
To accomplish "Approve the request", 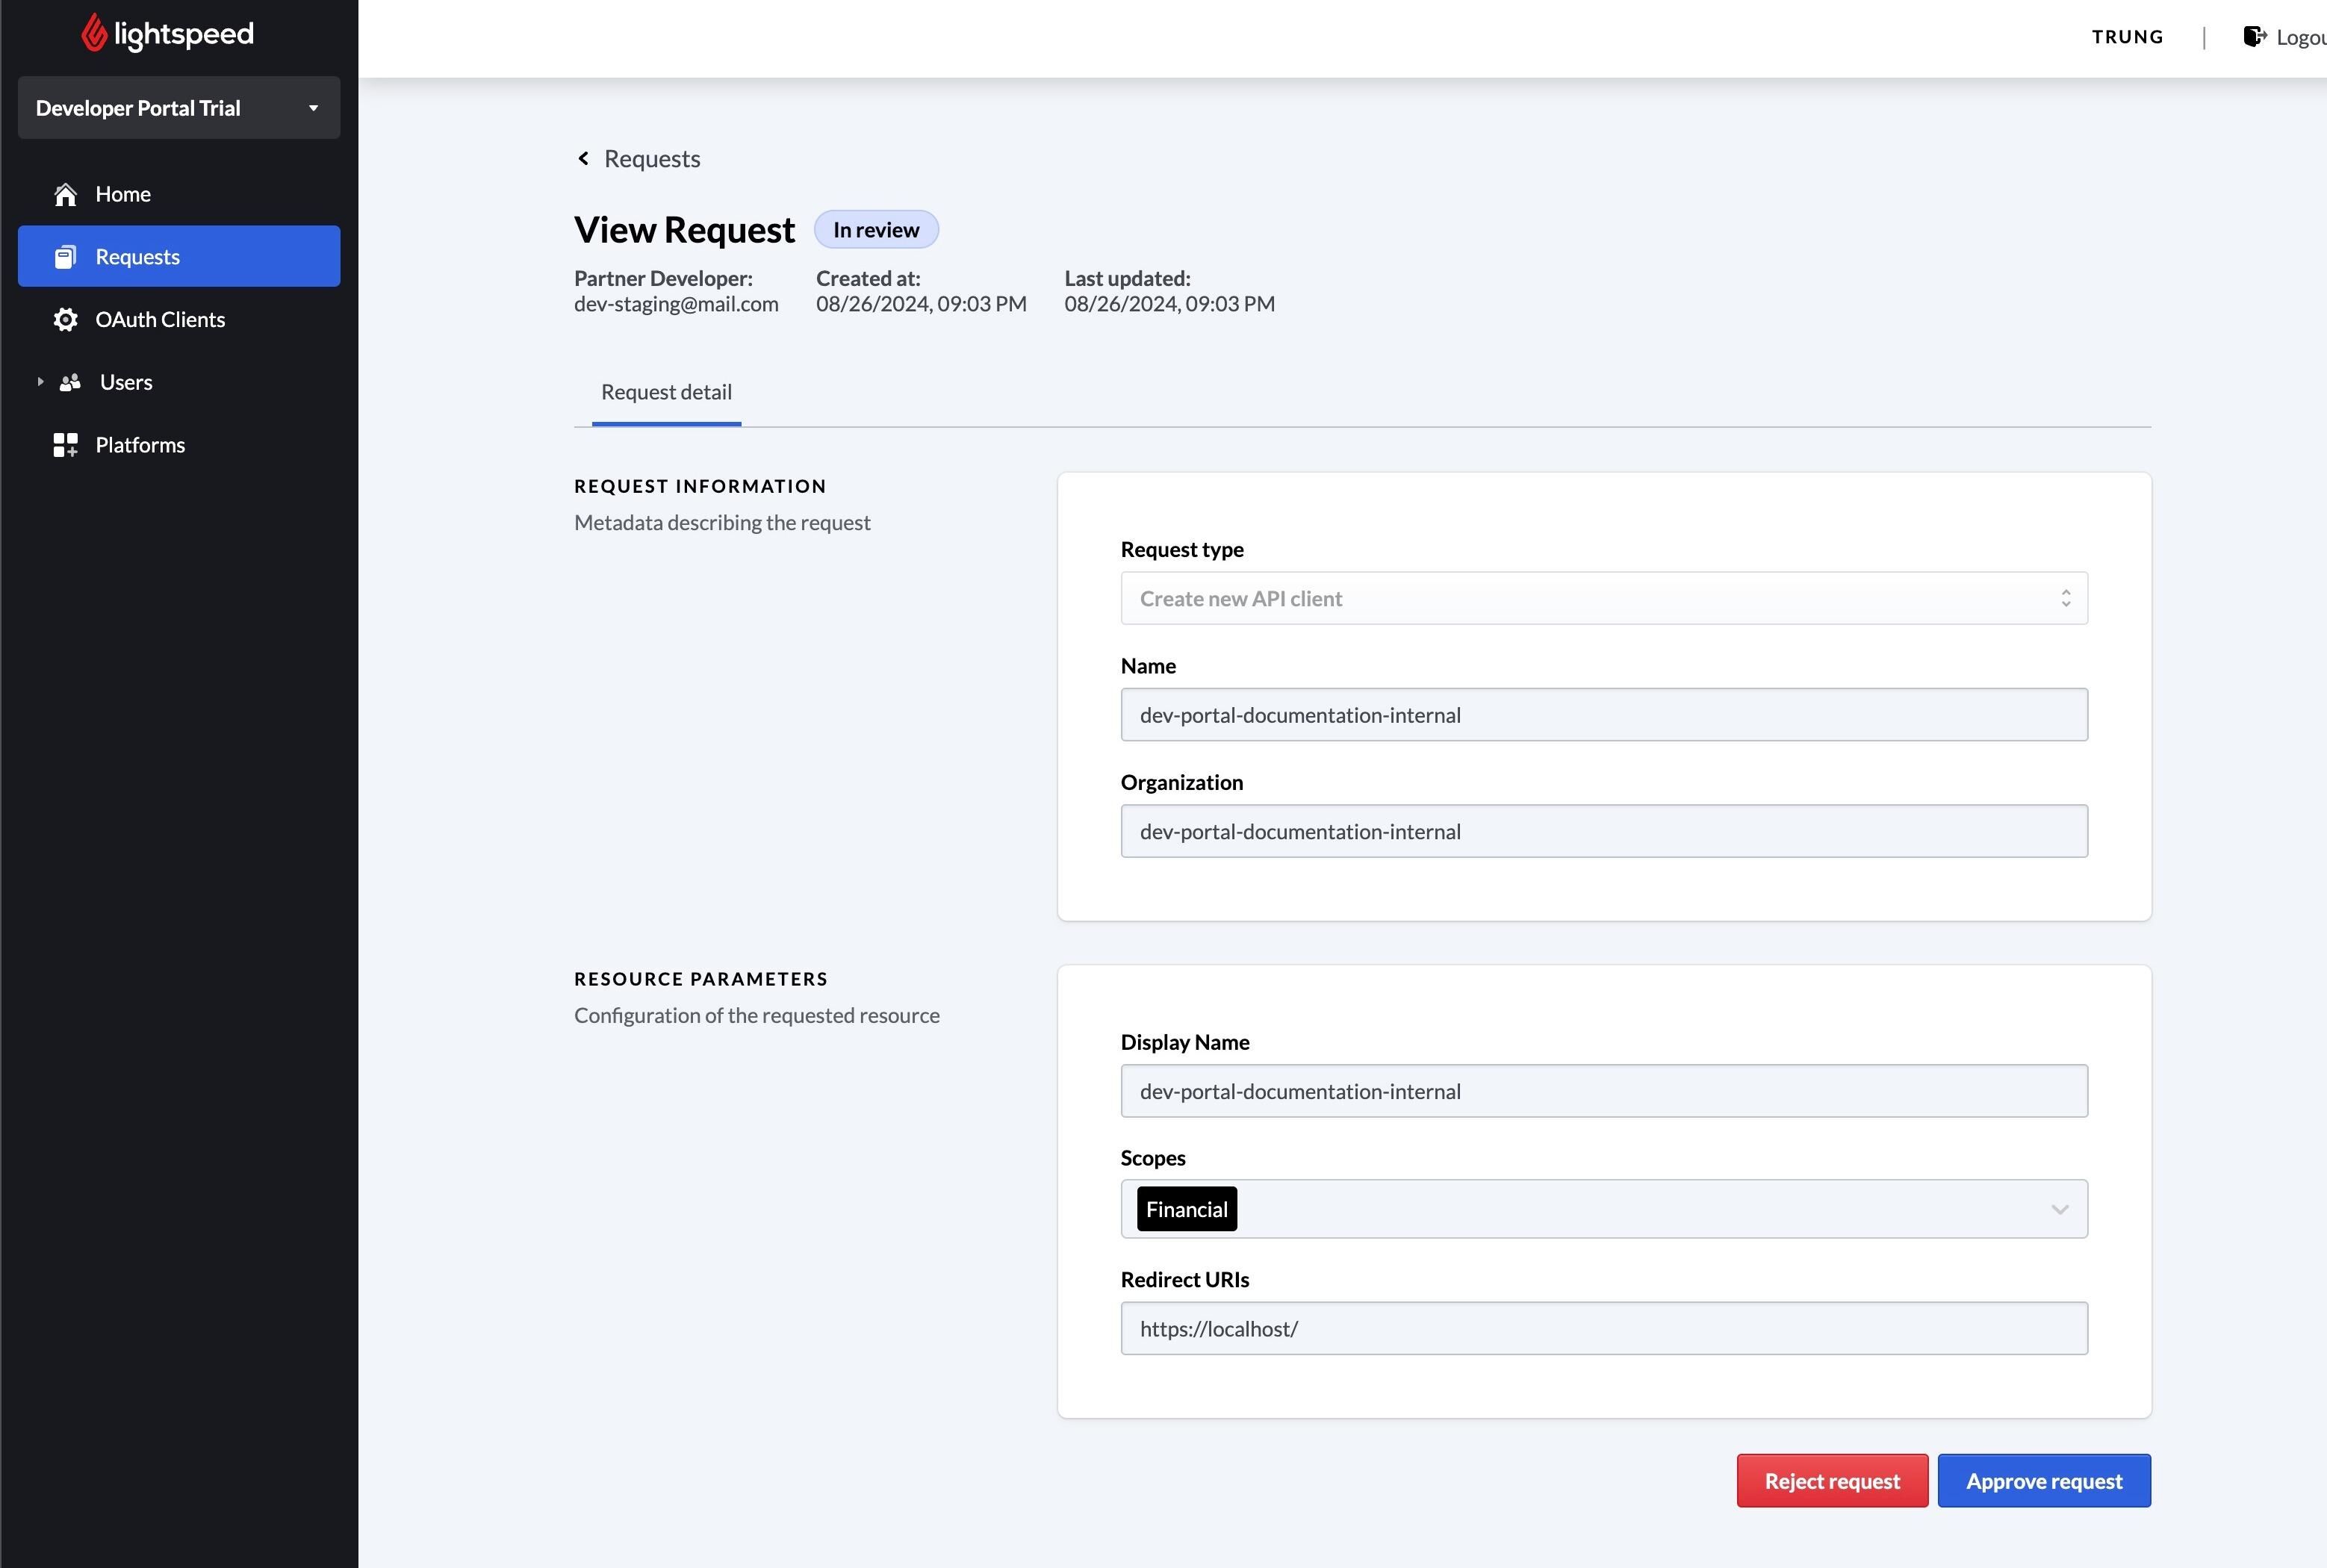I will tap(2043, 1480).
